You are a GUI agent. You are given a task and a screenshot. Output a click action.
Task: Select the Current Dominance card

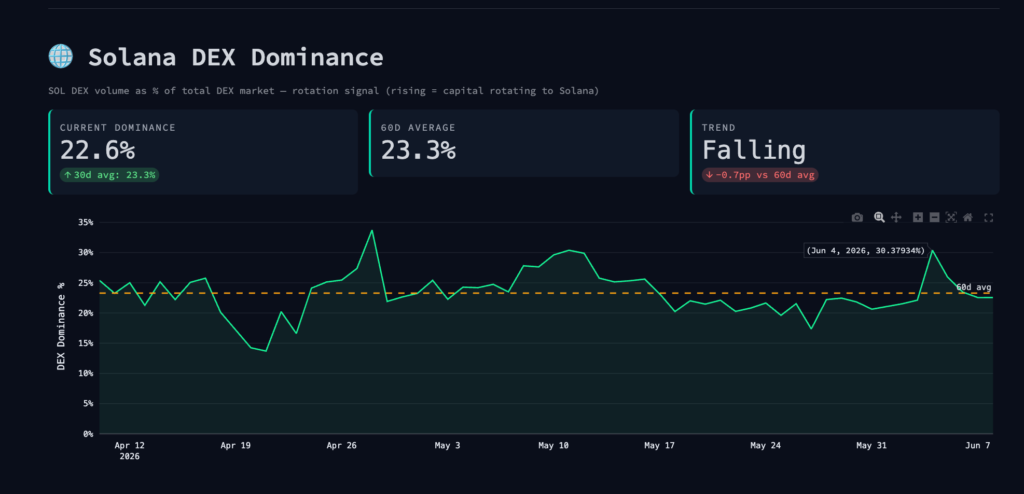[x=203, y=152]
